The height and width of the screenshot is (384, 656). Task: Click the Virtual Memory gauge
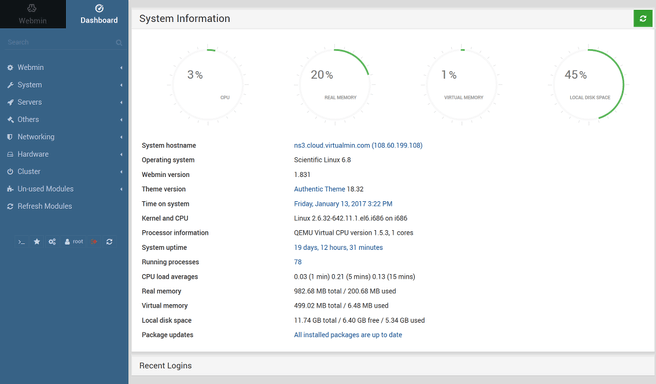point(462,84)
